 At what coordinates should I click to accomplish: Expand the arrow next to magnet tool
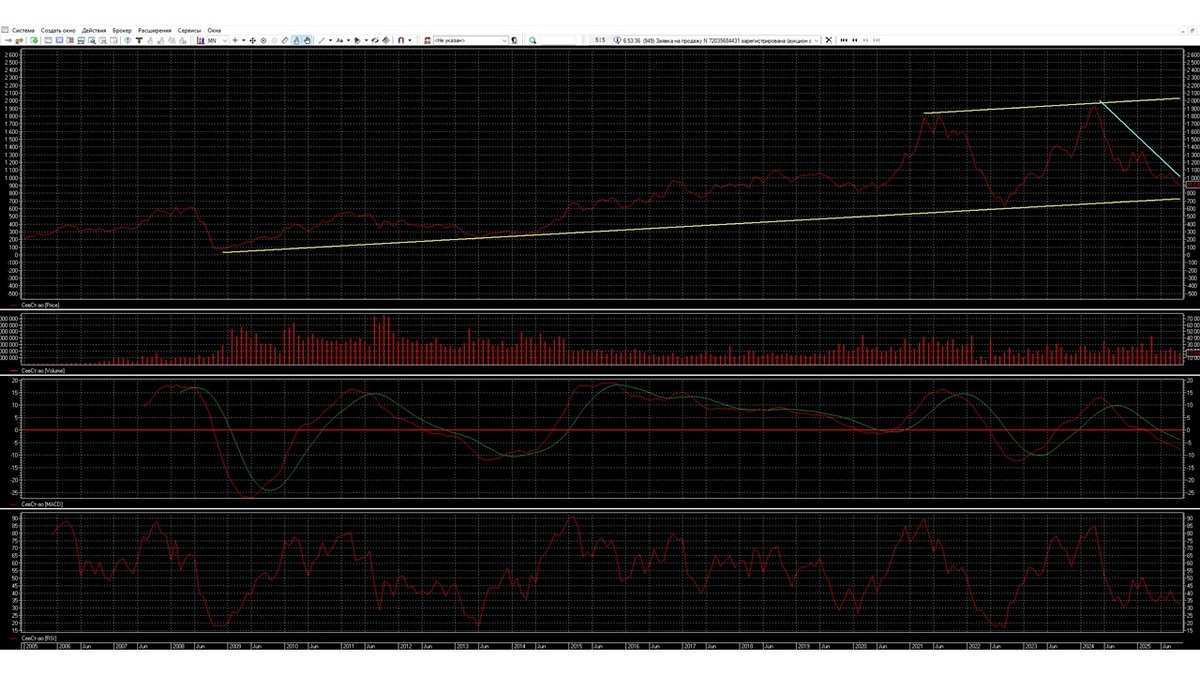(409, 40)
